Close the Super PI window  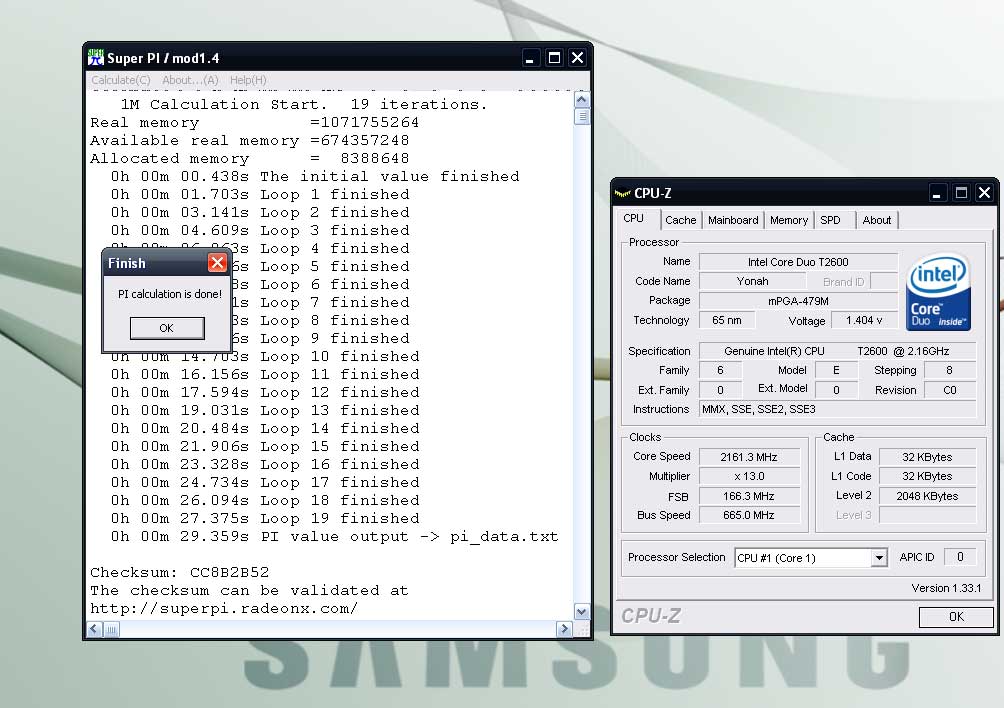[x=578, y=58]
